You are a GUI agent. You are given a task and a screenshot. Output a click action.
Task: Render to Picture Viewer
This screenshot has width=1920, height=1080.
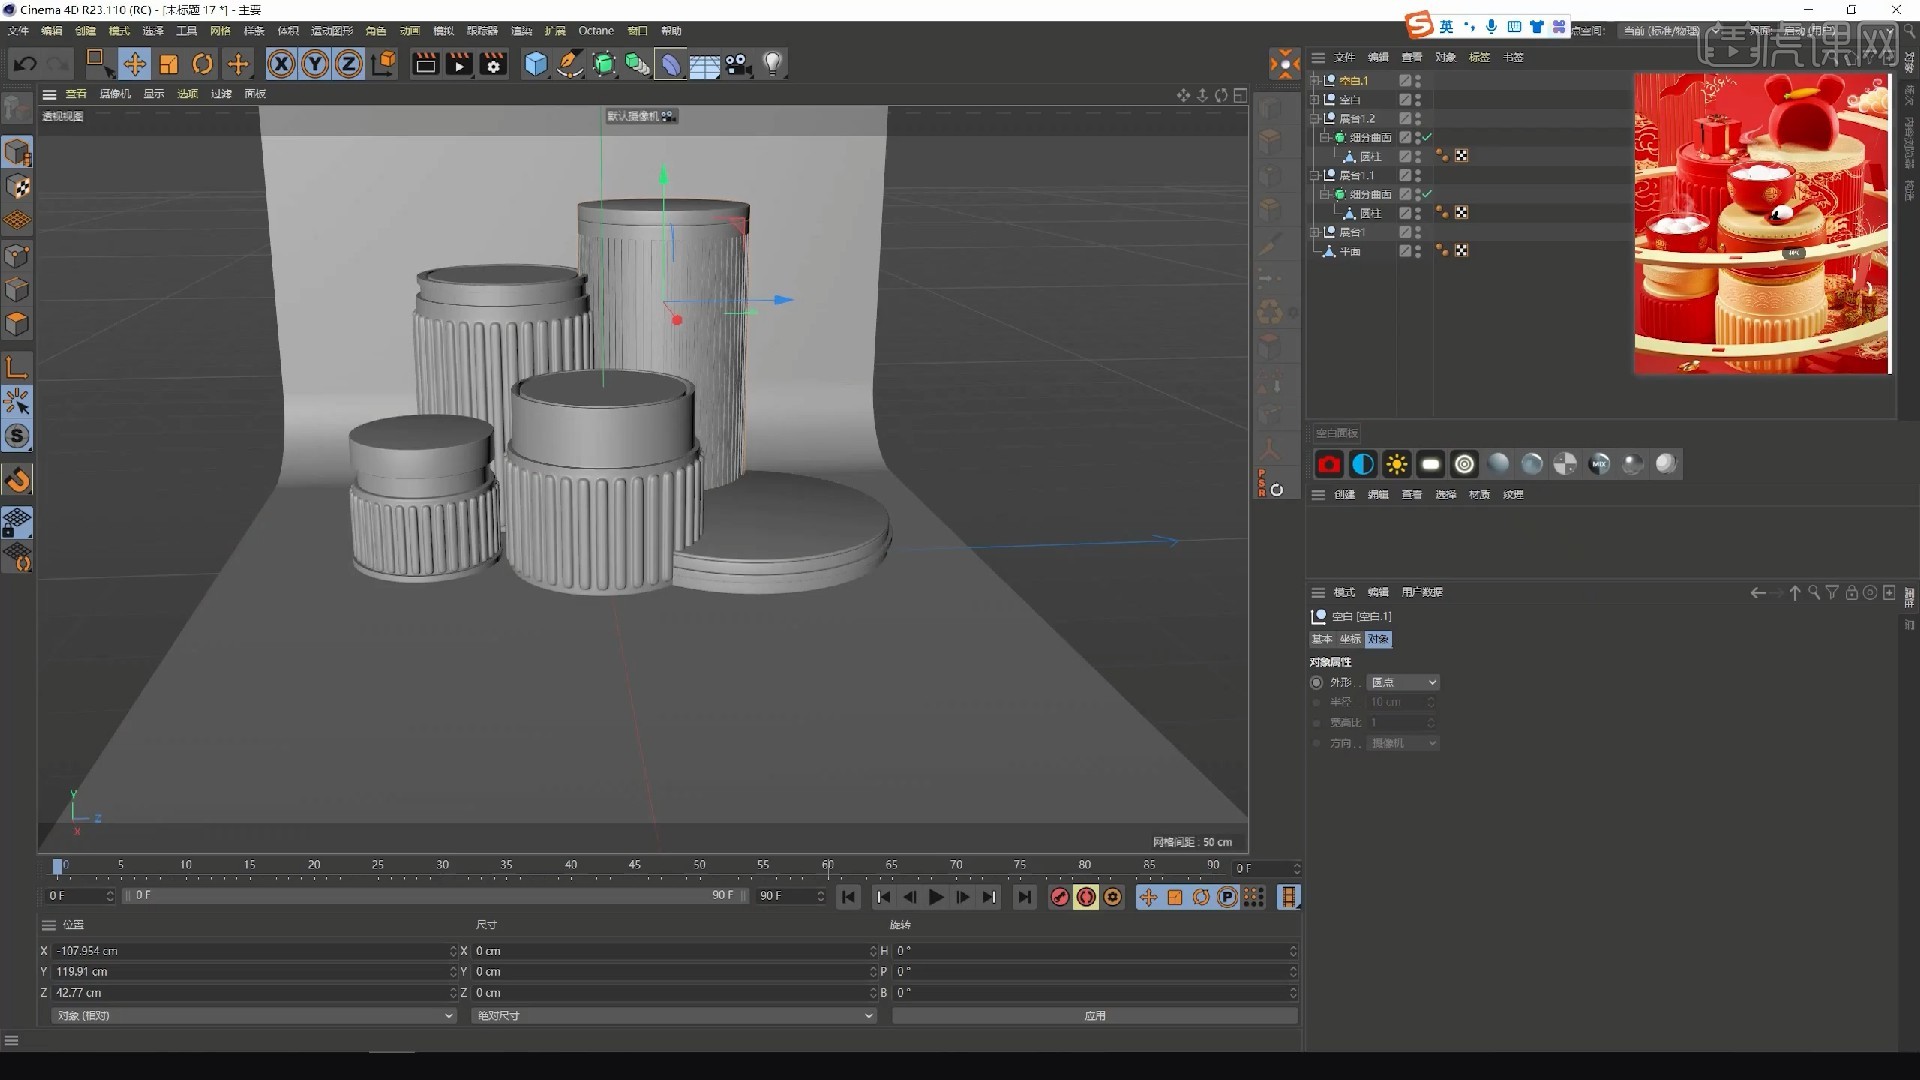pos(459,64)
